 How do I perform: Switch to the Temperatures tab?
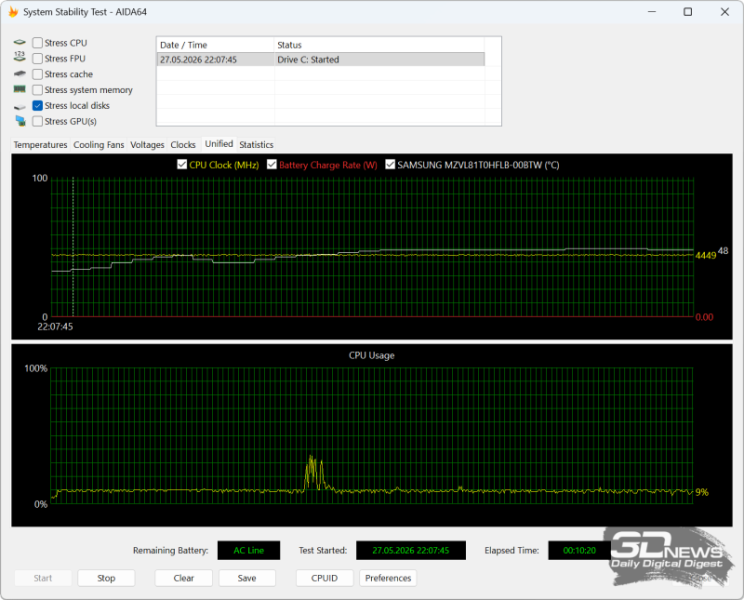40,145
